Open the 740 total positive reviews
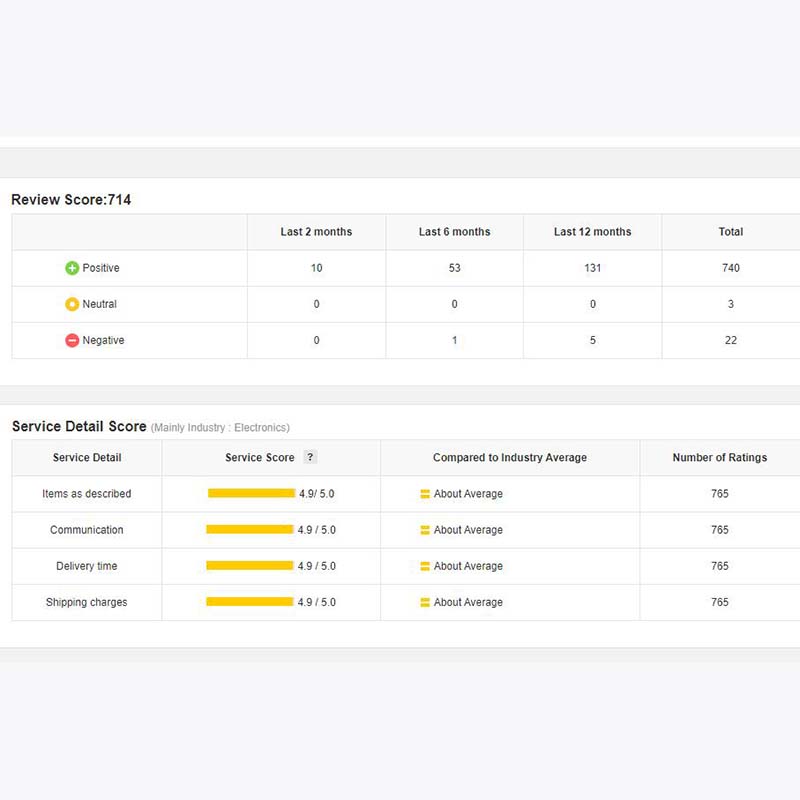The height and width of the screenshot is (800, 800). coord(730,268)
